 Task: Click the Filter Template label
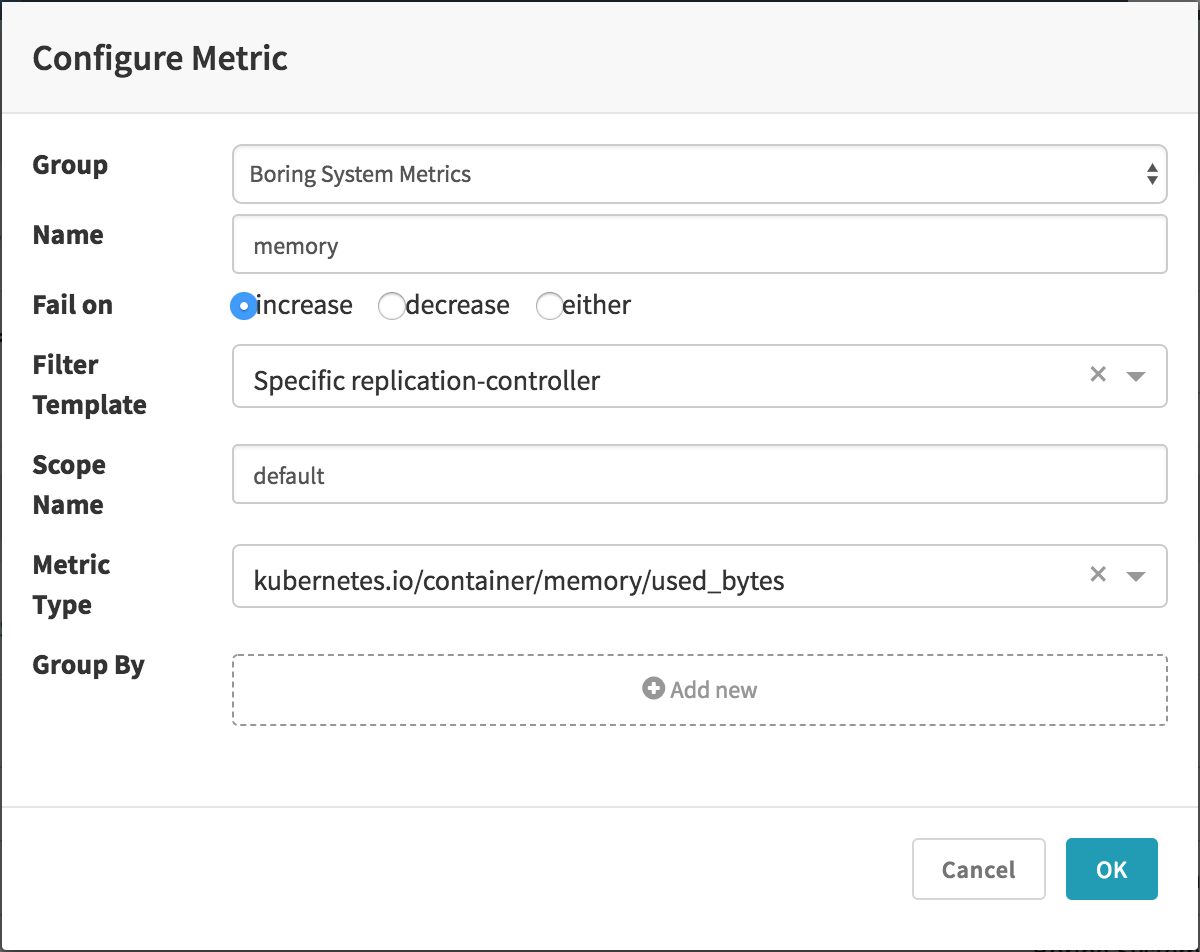[x=90, y=385]
